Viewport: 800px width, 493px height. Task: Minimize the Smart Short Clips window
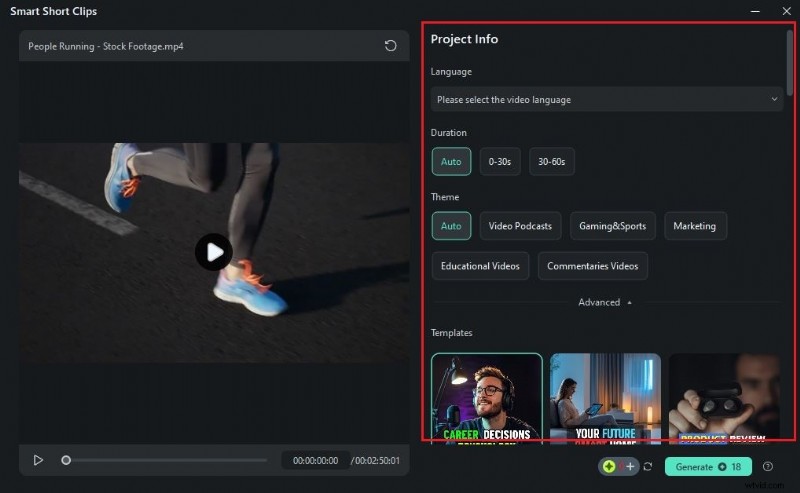(755, 11)
